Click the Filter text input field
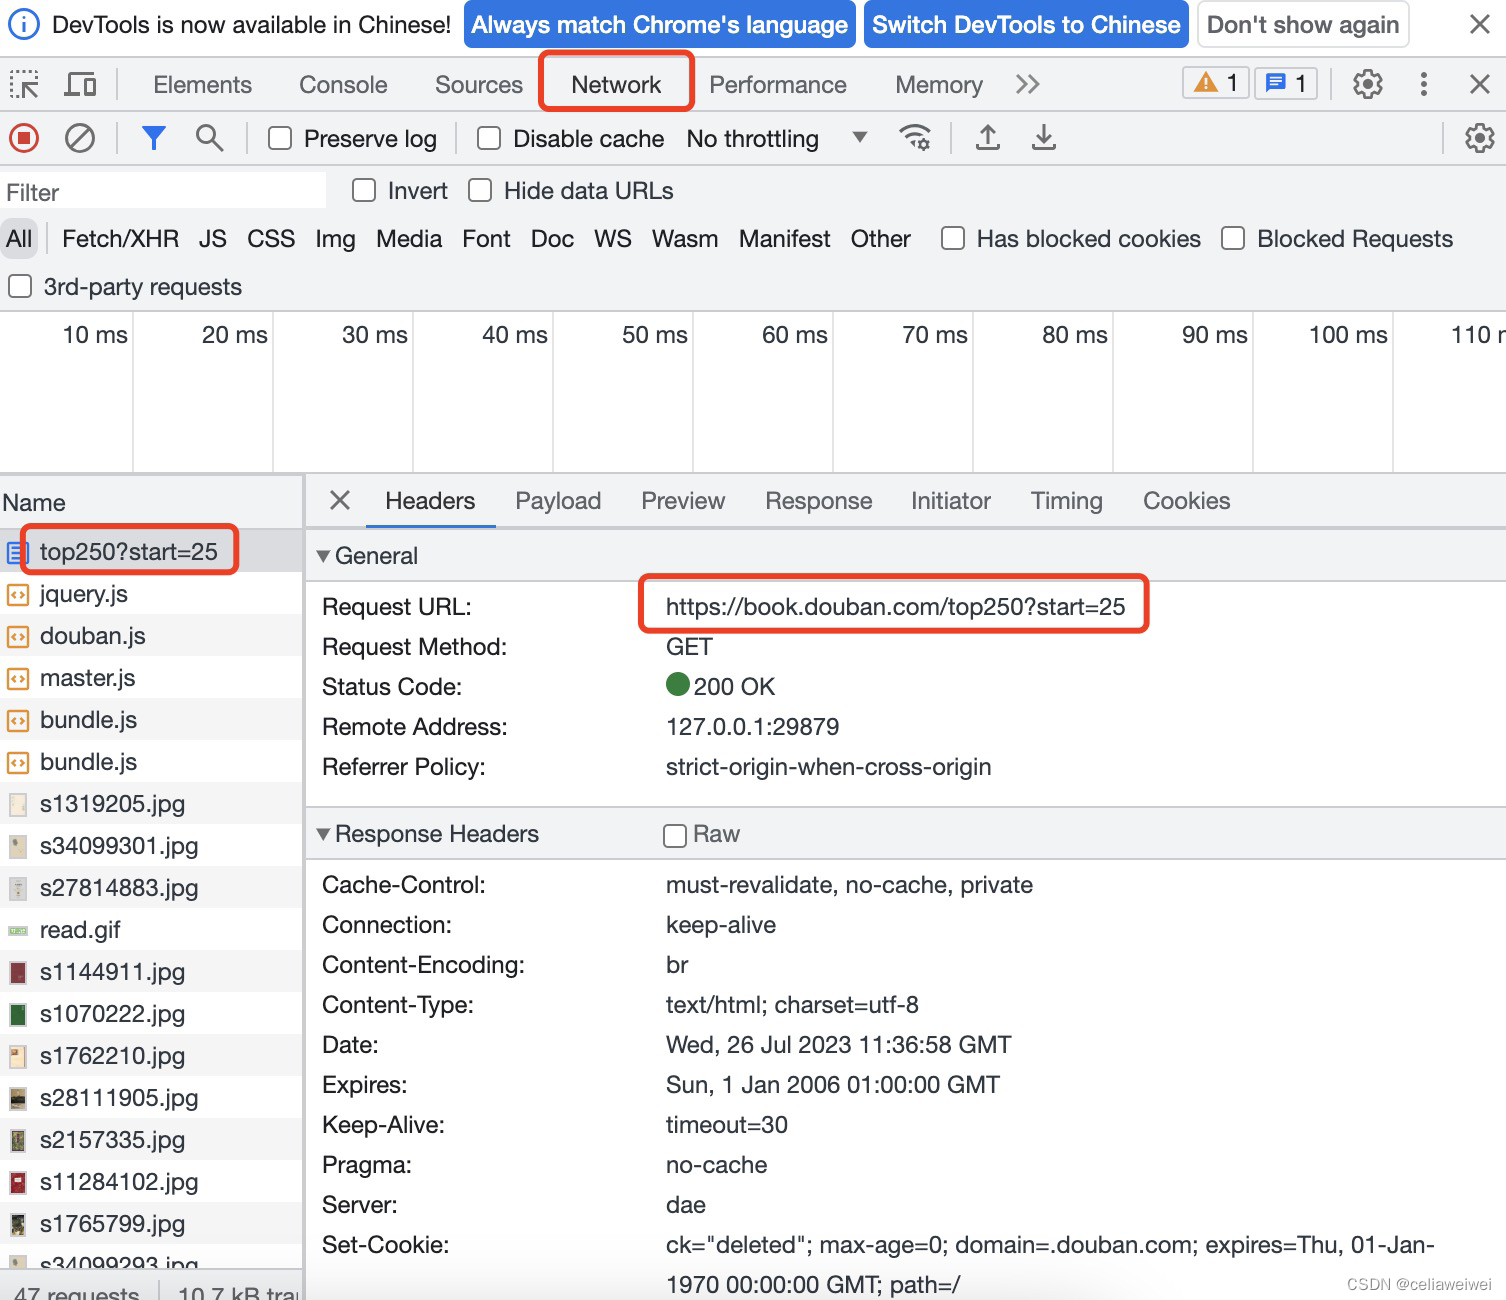Viewport: 1506px width, 1300px height. tap(163, 192)
